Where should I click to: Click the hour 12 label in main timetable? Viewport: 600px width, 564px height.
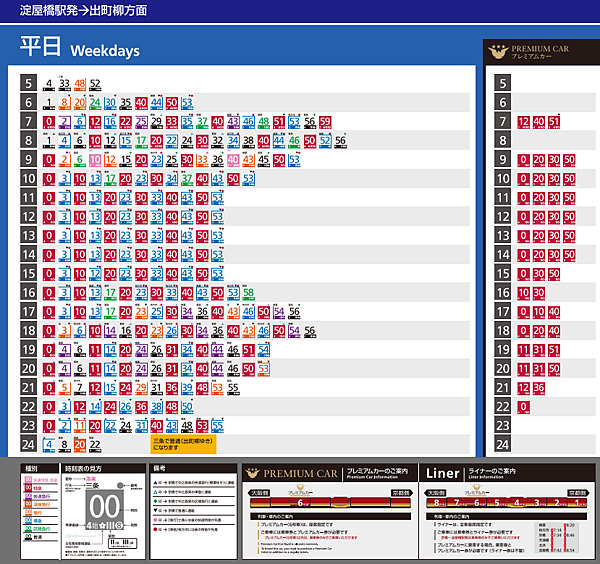(x=28, y=217)
